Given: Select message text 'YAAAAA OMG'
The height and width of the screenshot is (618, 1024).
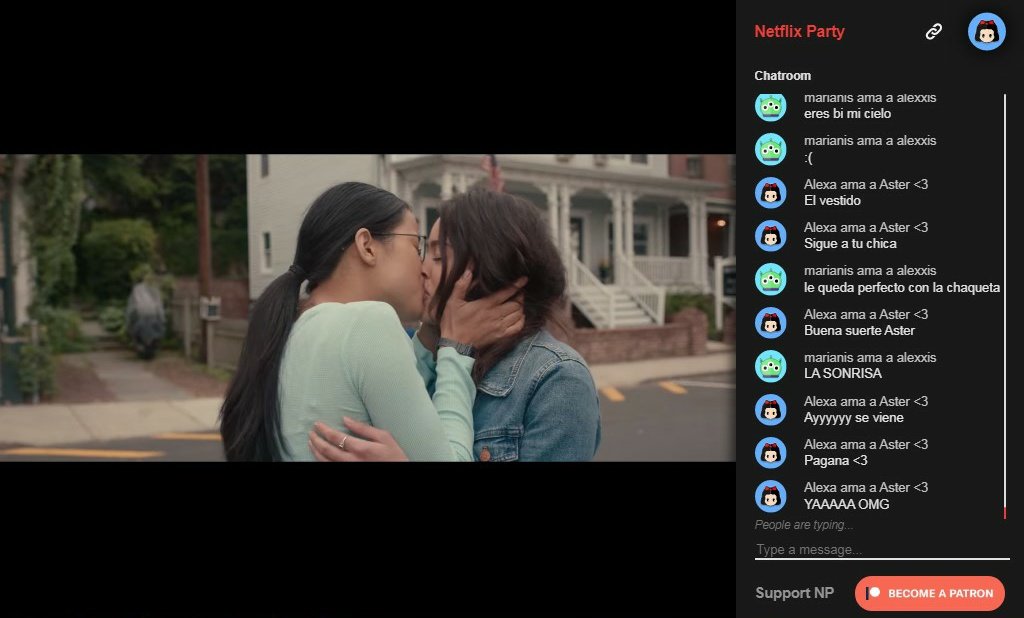Looking at the screenshot, I should [x=846, y=504].
